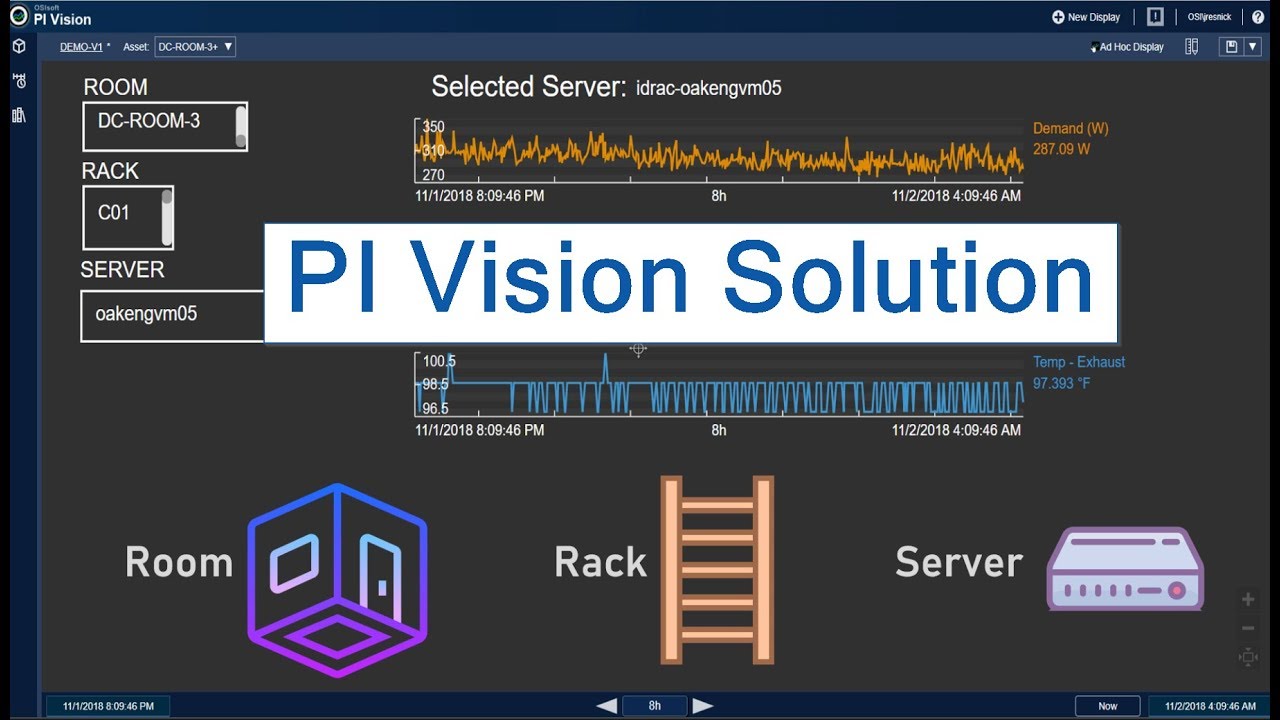
Task: Click the RACK list scrollbar
Action: point(167,217)
